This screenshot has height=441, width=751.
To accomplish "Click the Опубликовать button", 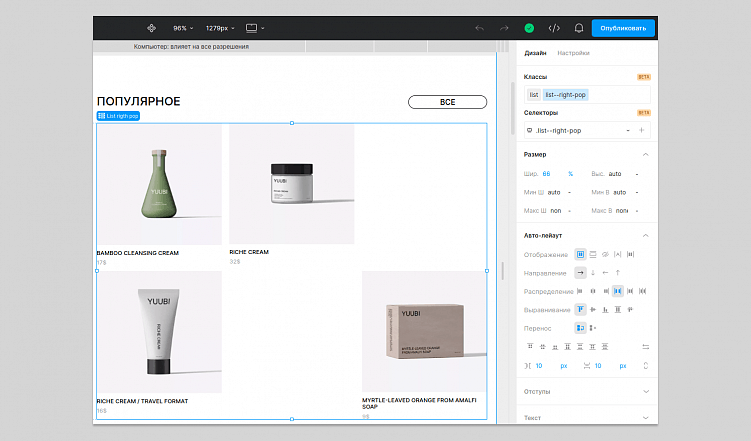I will (623, 28).
